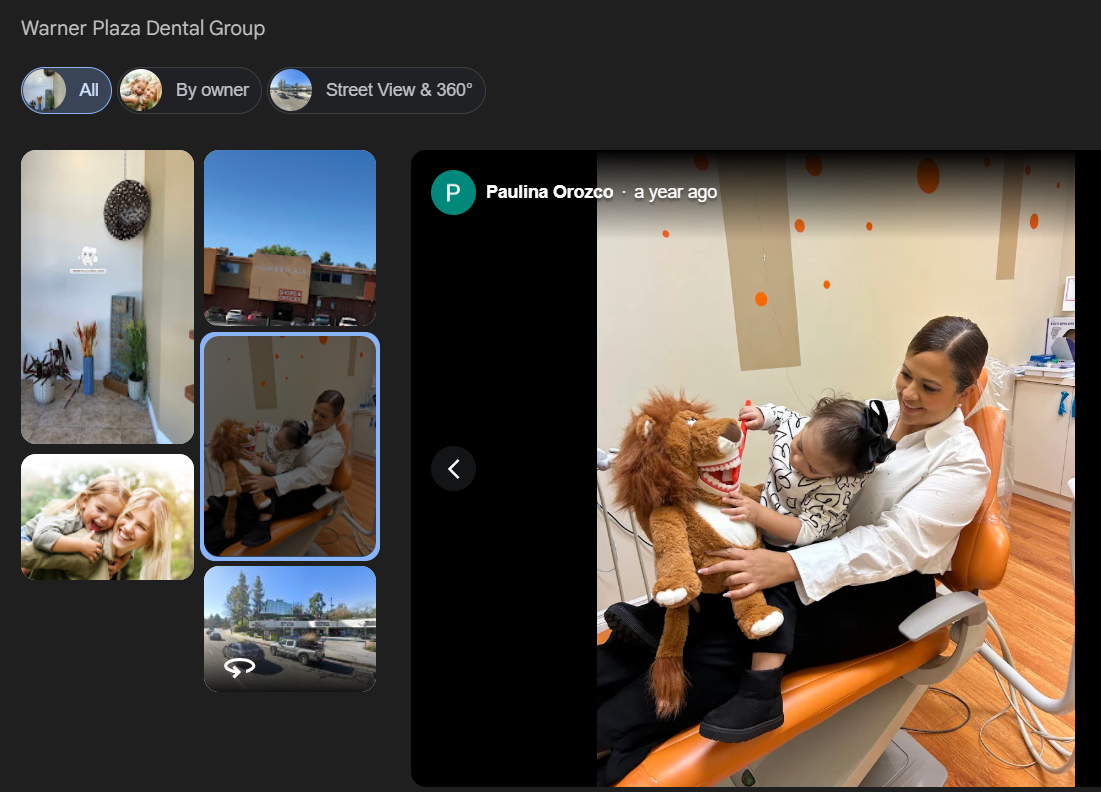1101x792 pixels.
Task: Go to the previous photo with the left arrow
Action: [x=454, y=468]
